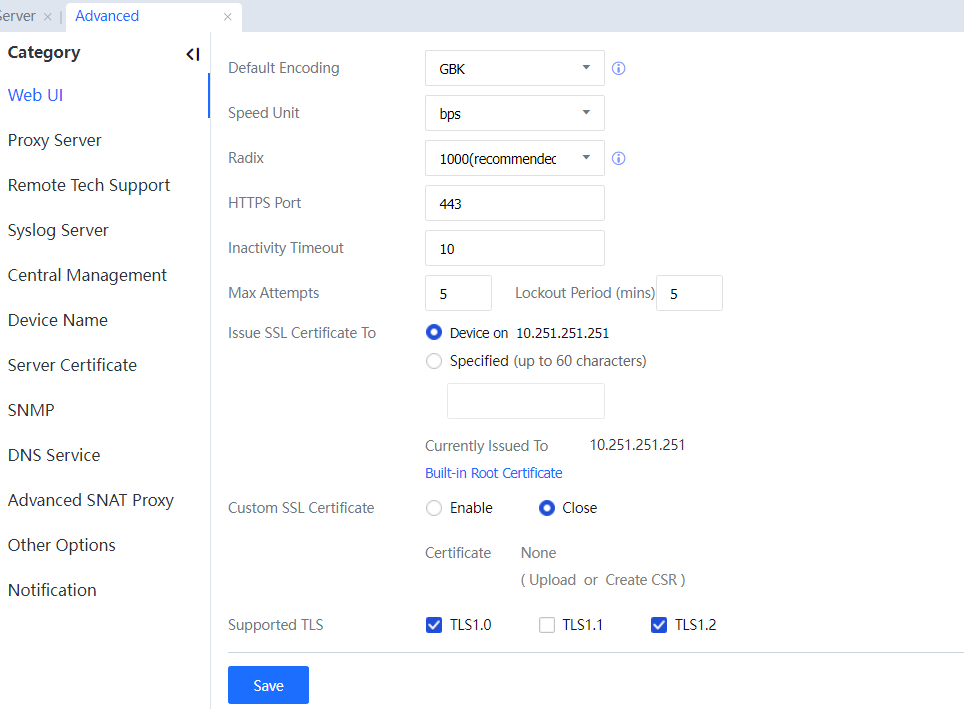Uncheck the TLS1.0 checkbox
This screenshot has width=964, height=709.
click(434, 625)
